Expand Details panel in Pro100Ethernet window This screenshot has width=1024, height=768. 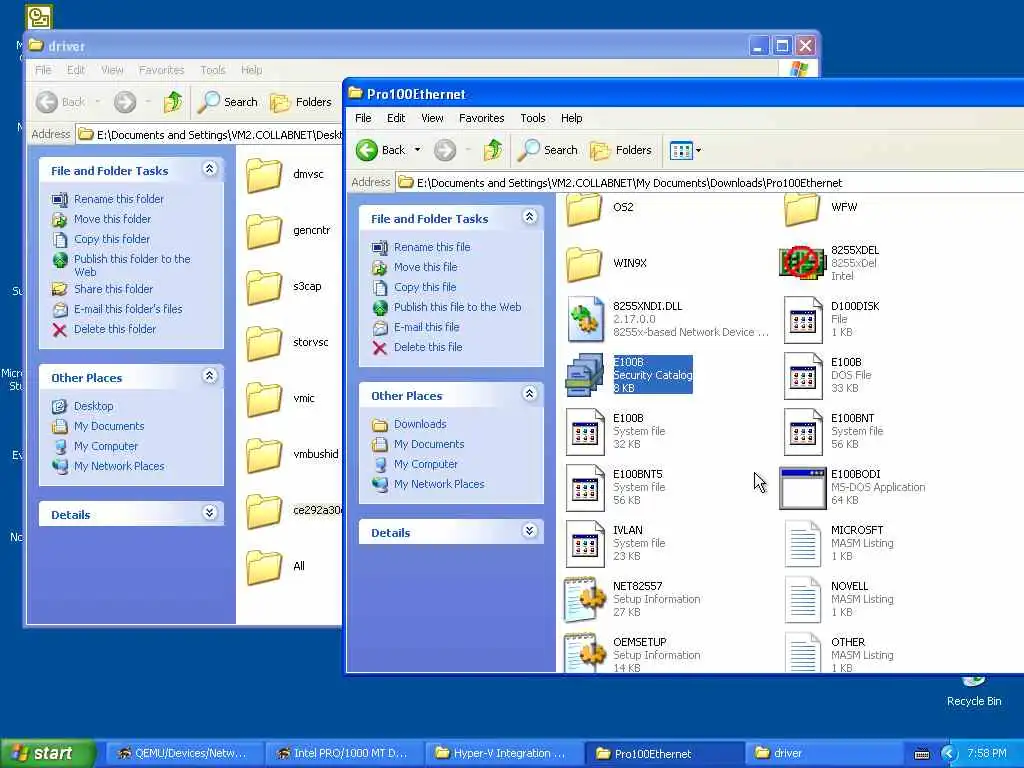pos(530,531)
